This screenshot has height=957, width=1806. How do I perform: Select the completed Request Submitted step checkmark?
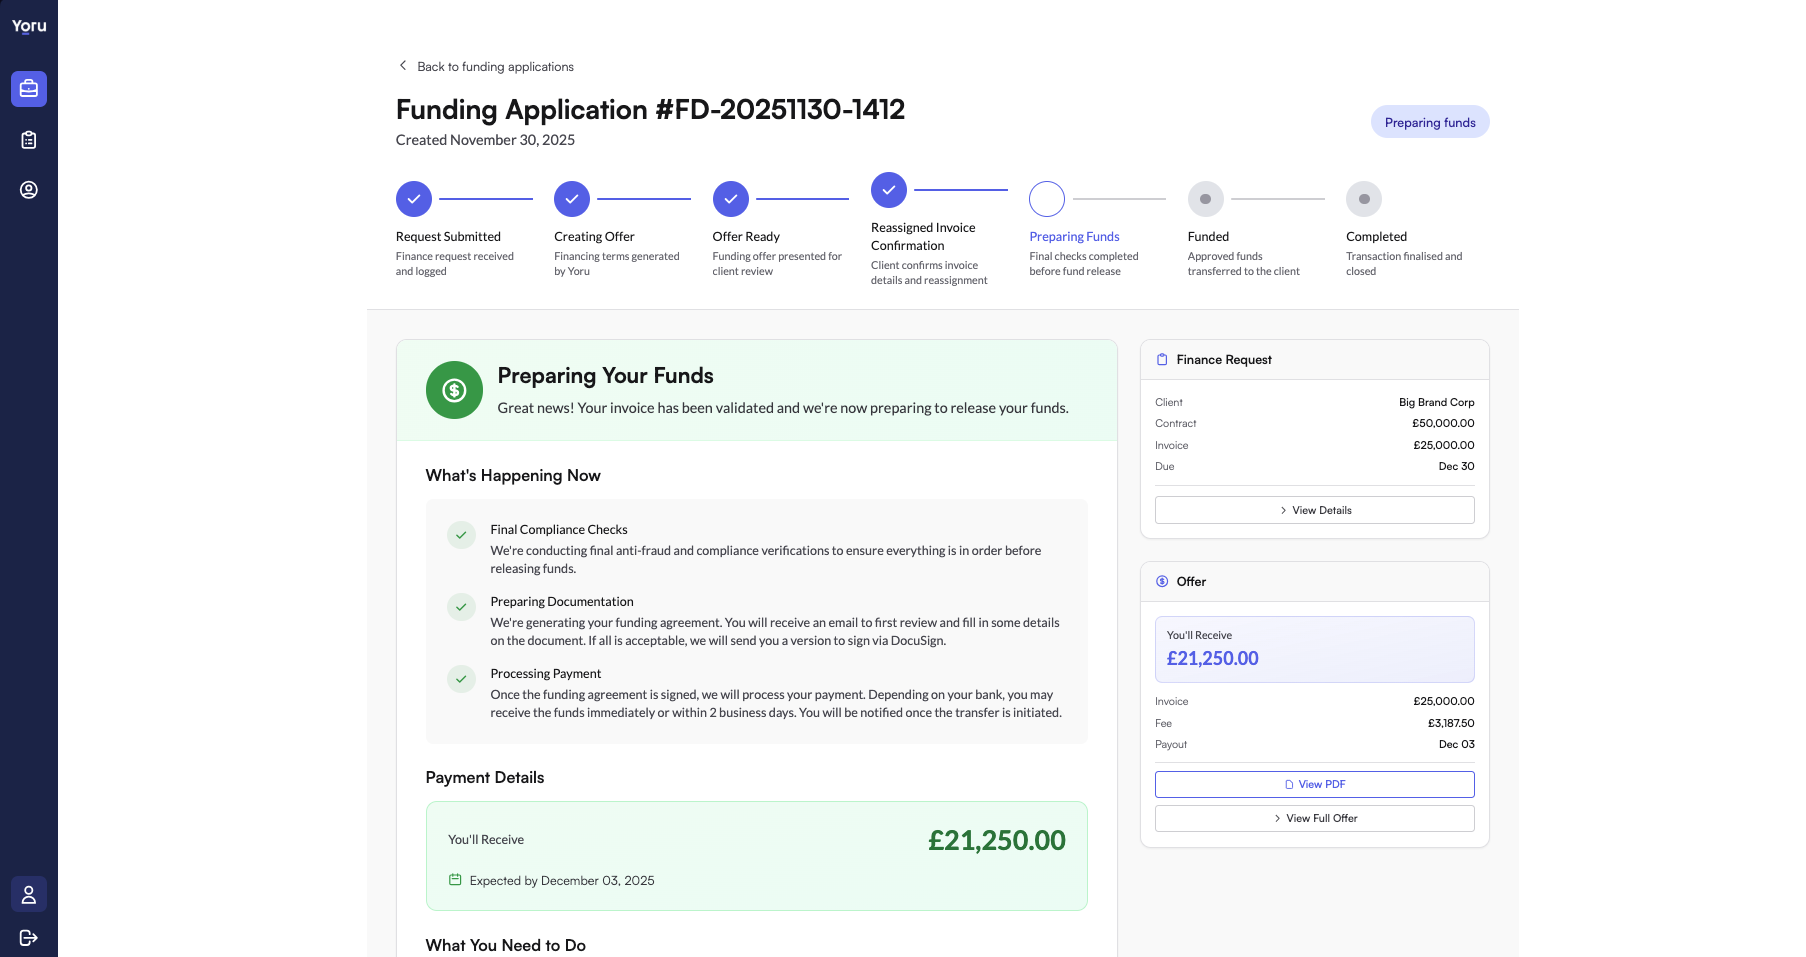click(413, 198)
